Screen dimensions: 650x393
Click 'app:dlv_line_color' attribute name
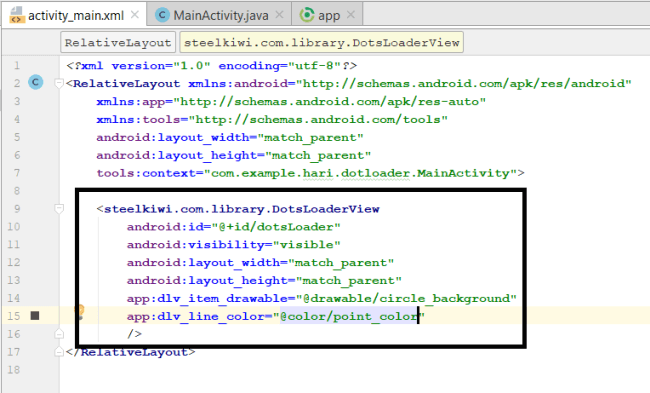[x=196, y=316]
